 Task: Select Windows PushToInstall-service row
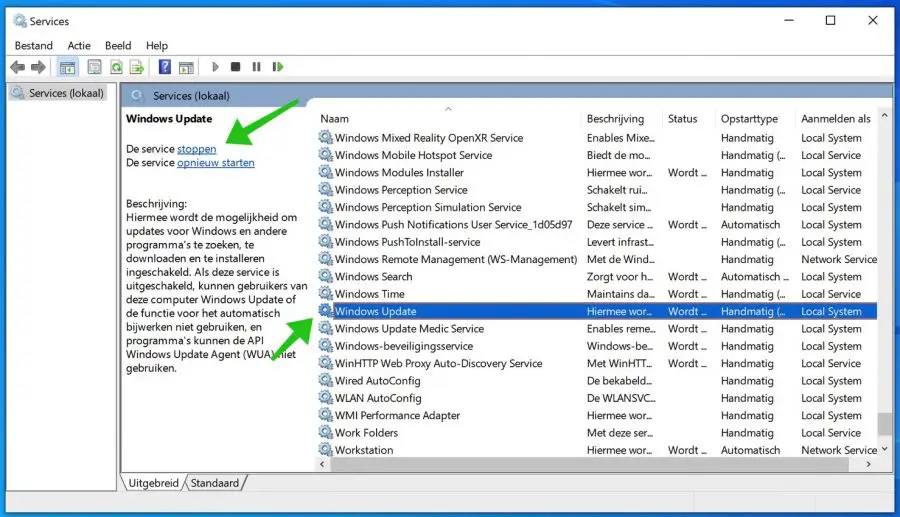tap(597, 242)
